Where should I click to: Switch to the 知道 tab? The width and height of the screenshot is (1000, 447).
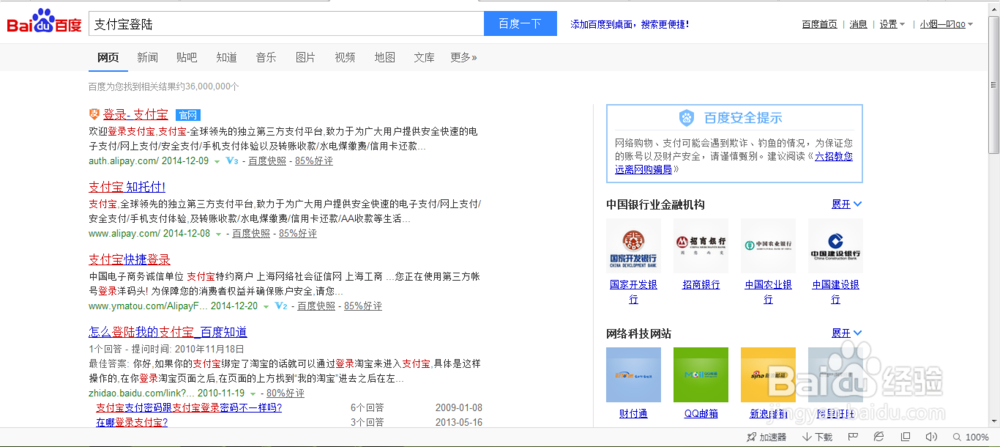226,57
